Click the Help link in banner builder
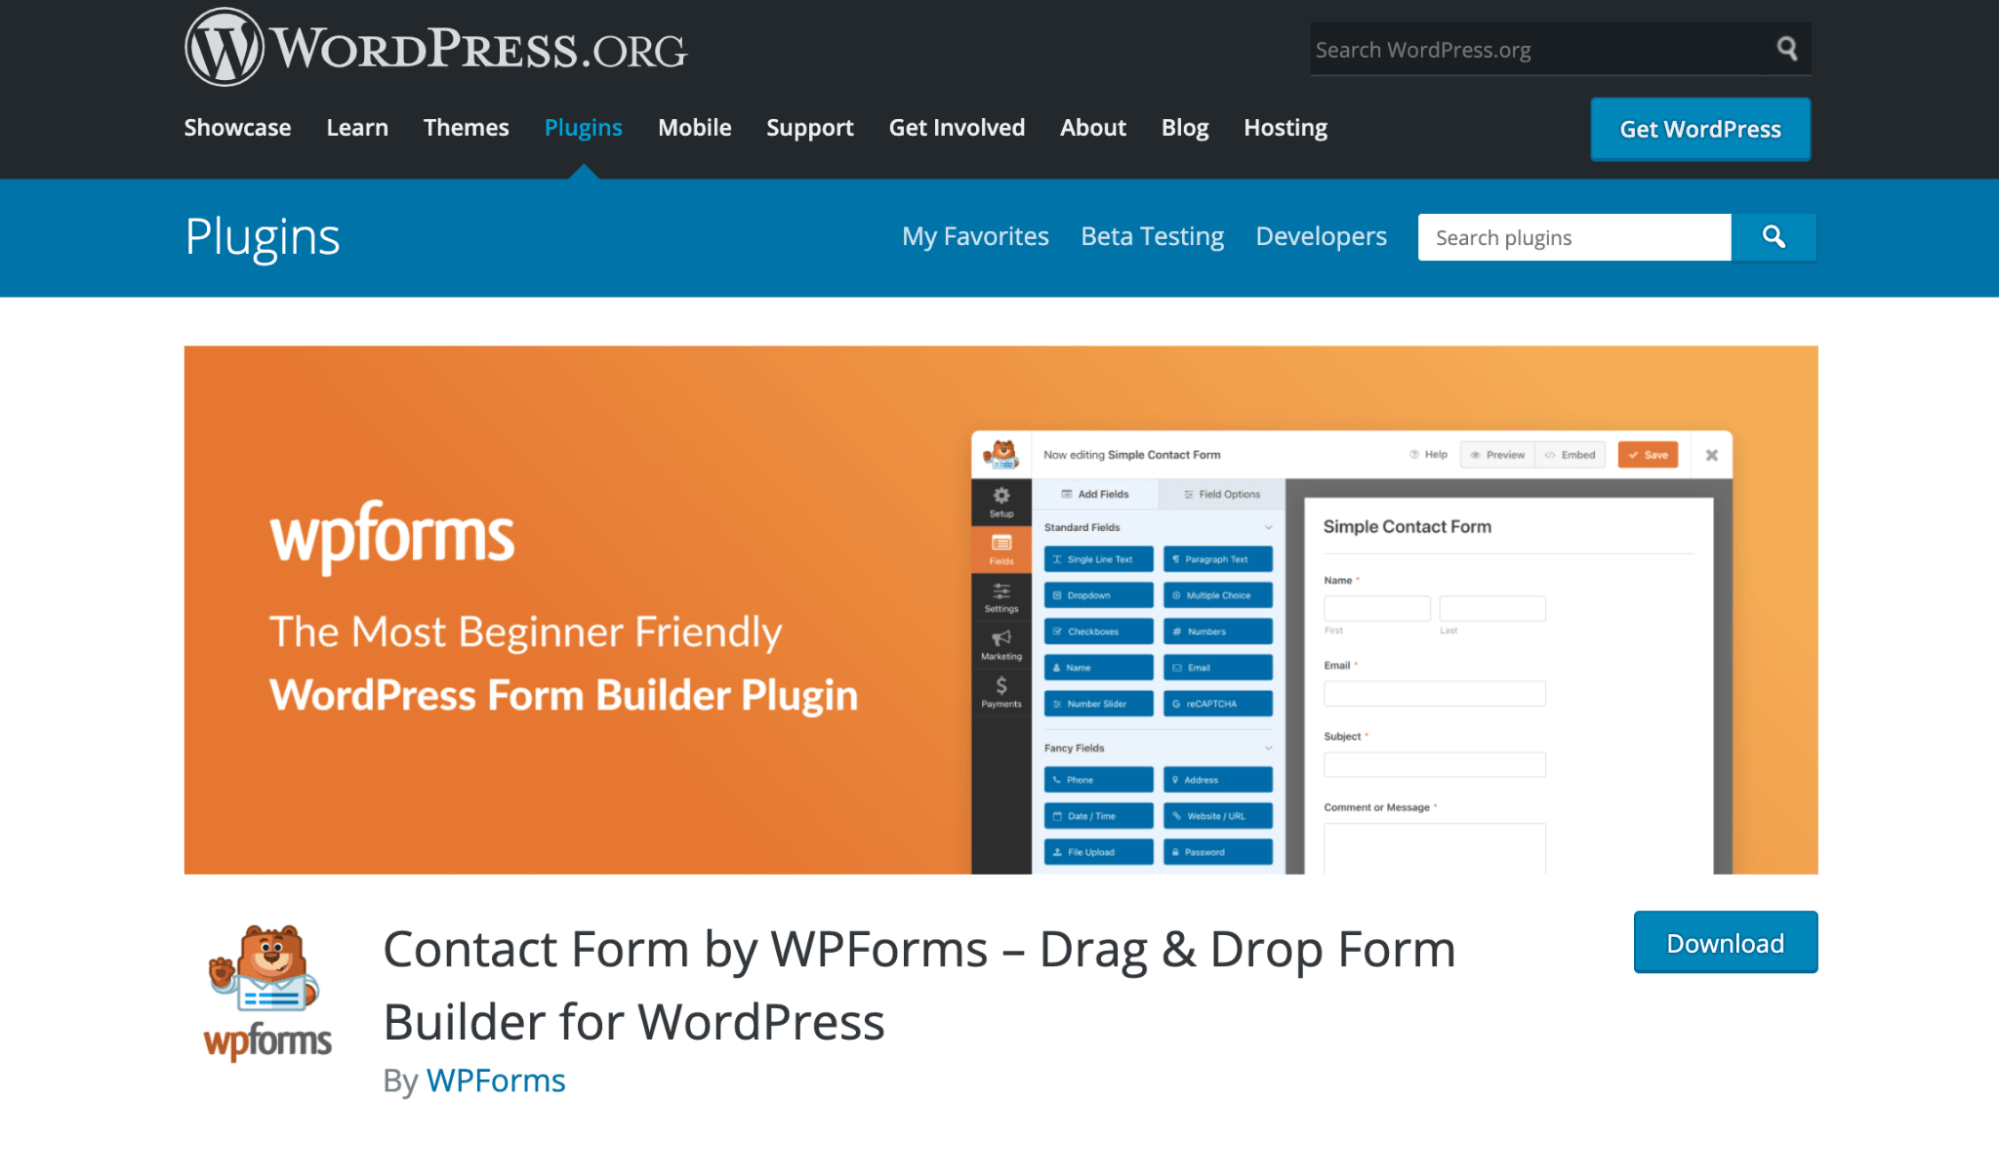This screenshot has height=1158, width=1999. 1428,454
